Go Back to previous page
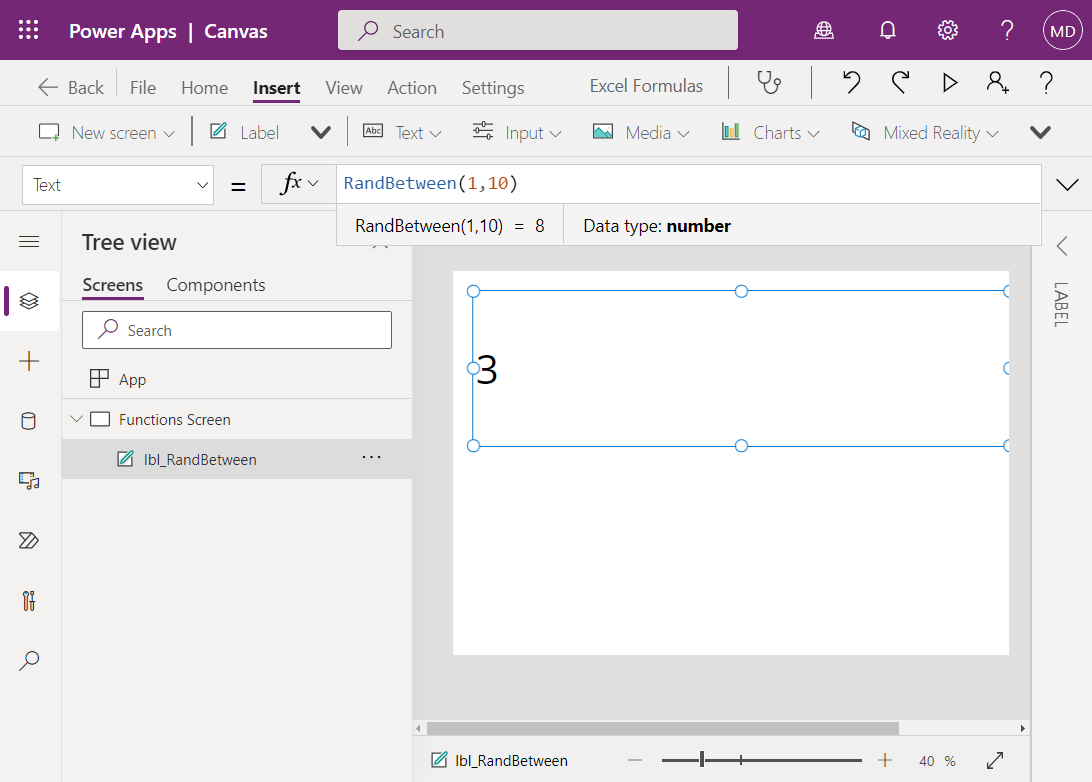Viewport: 1092px width, 782px height. coord(70,88)
